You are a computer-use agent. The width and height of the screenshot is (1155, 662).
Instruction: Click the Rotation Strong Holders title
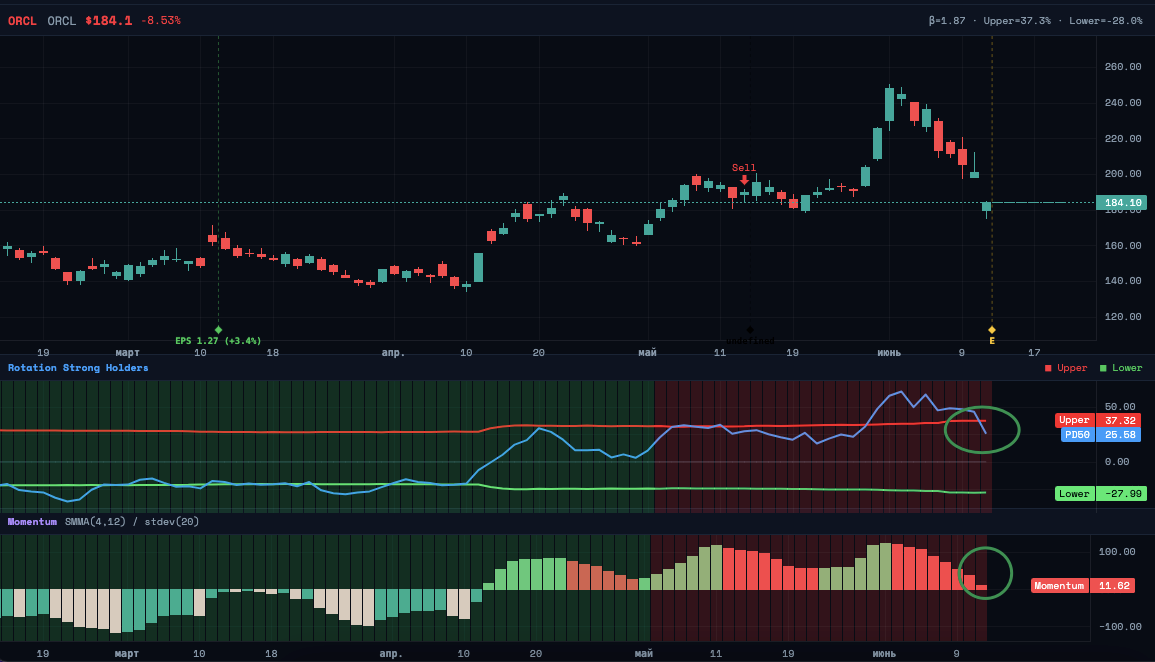coord(78,368)
